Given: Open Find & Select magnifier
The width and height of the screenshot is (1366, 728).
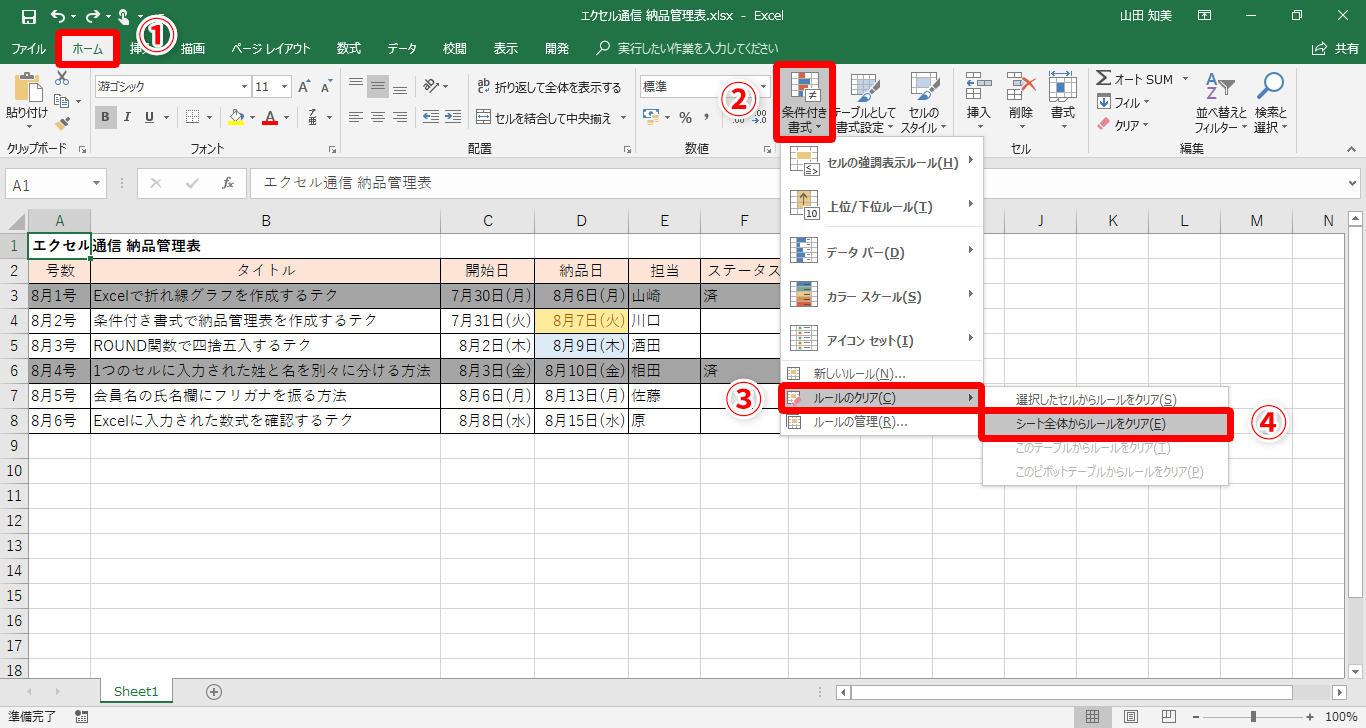Looking at the screenshot, I should [x=1270, y=102].
